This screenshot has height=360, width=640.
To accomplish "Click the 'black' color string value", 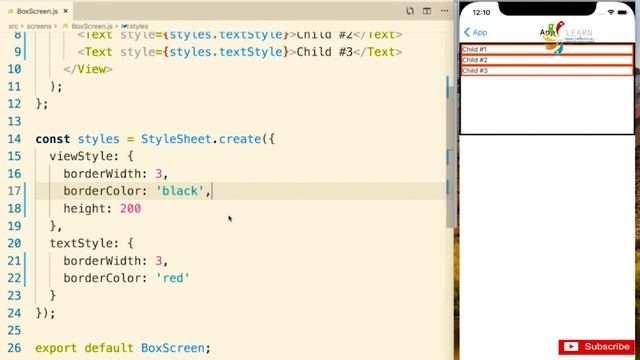I will point(180,191).
